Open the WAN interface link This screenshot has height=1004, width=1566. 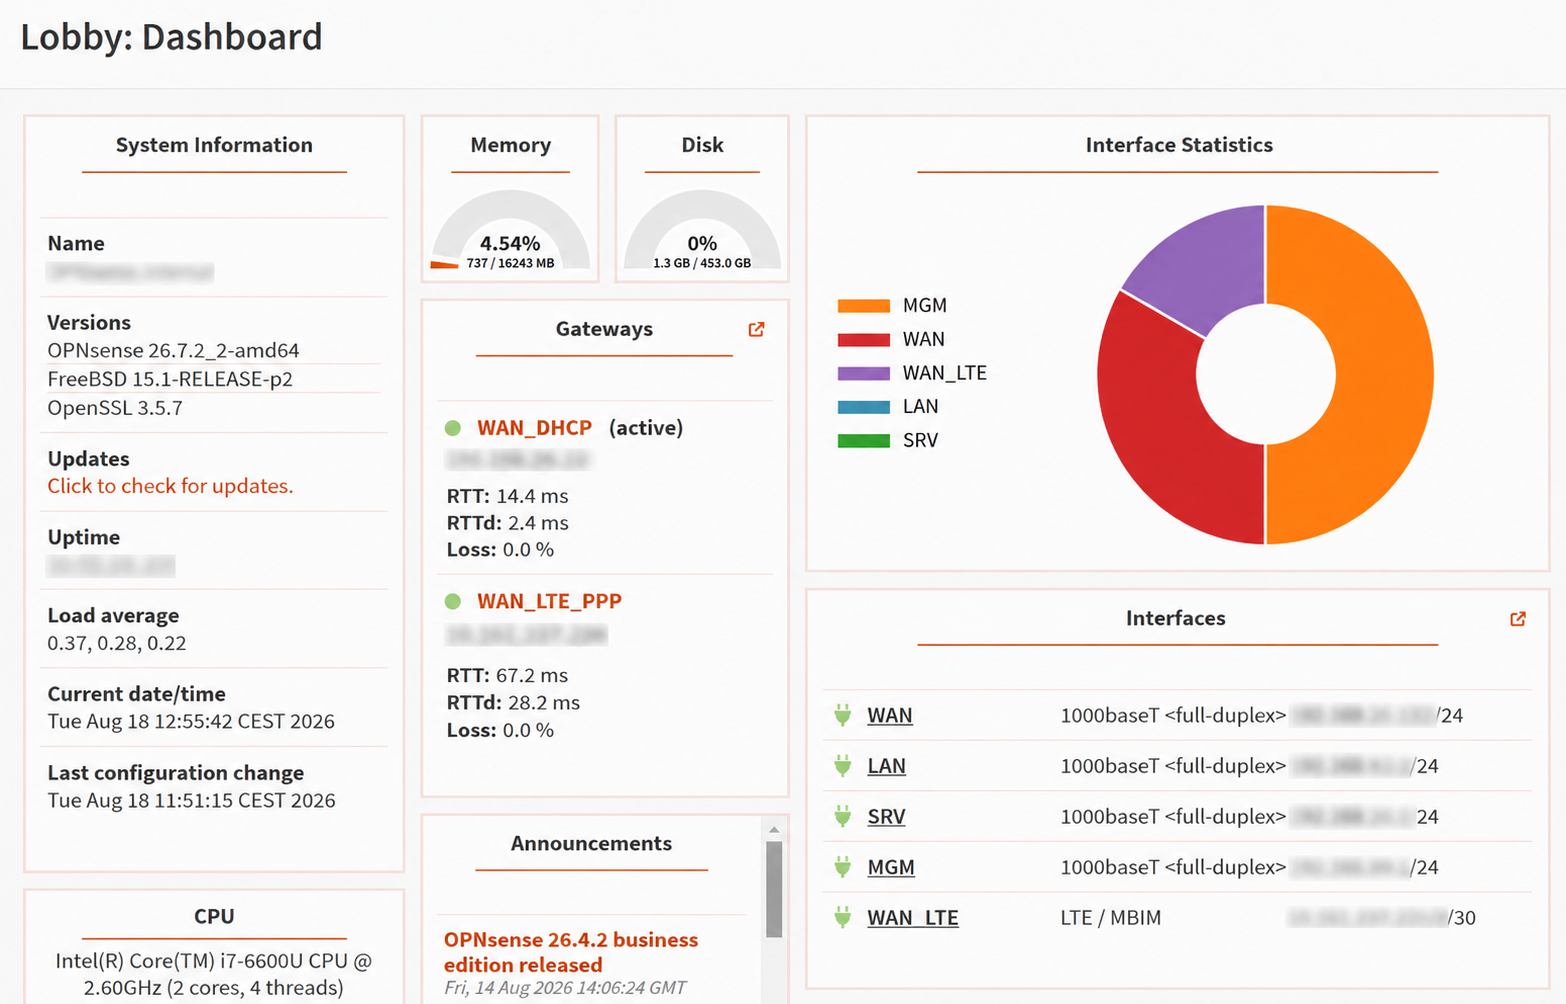(x=890, y=715)
